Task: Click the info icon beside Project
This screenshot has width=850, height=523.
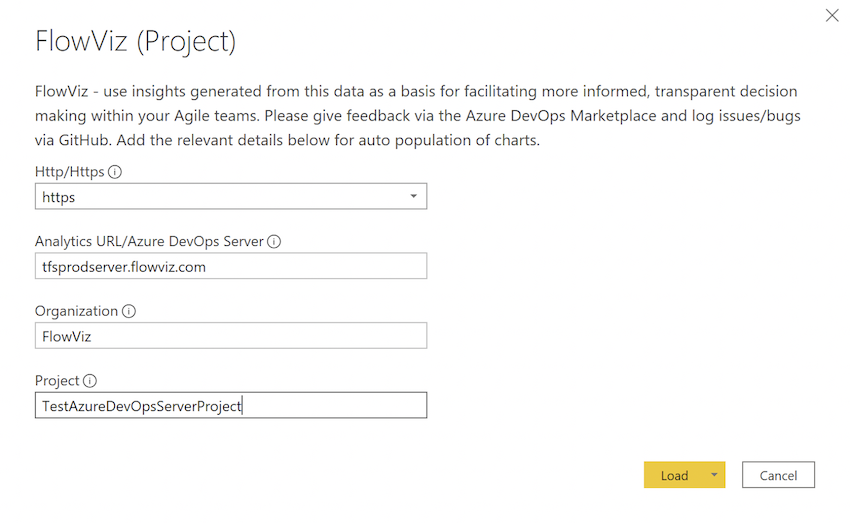Action: tap(90, 381)
